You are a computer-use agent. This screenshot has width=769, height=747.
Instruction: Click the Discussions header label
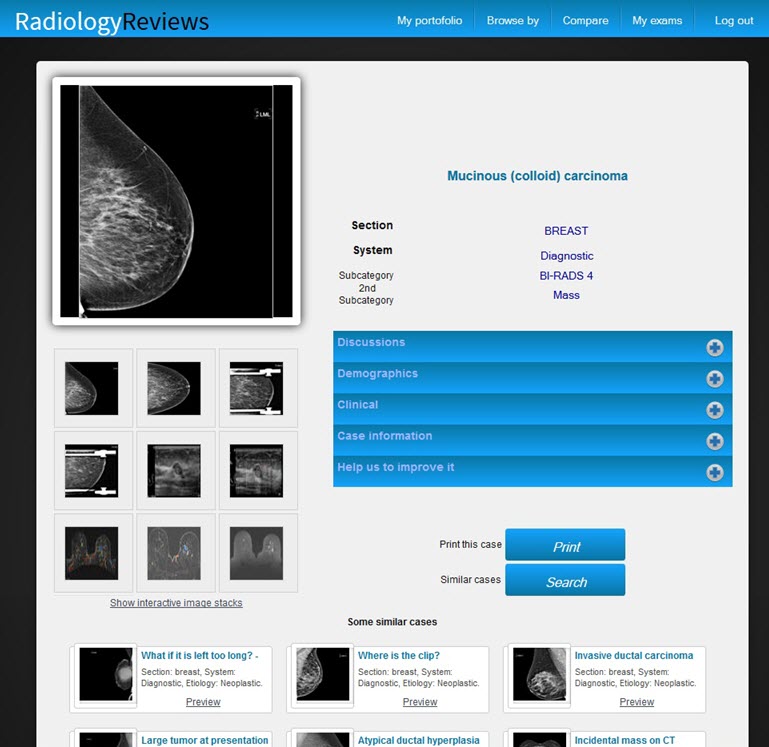tap(371, 342)
